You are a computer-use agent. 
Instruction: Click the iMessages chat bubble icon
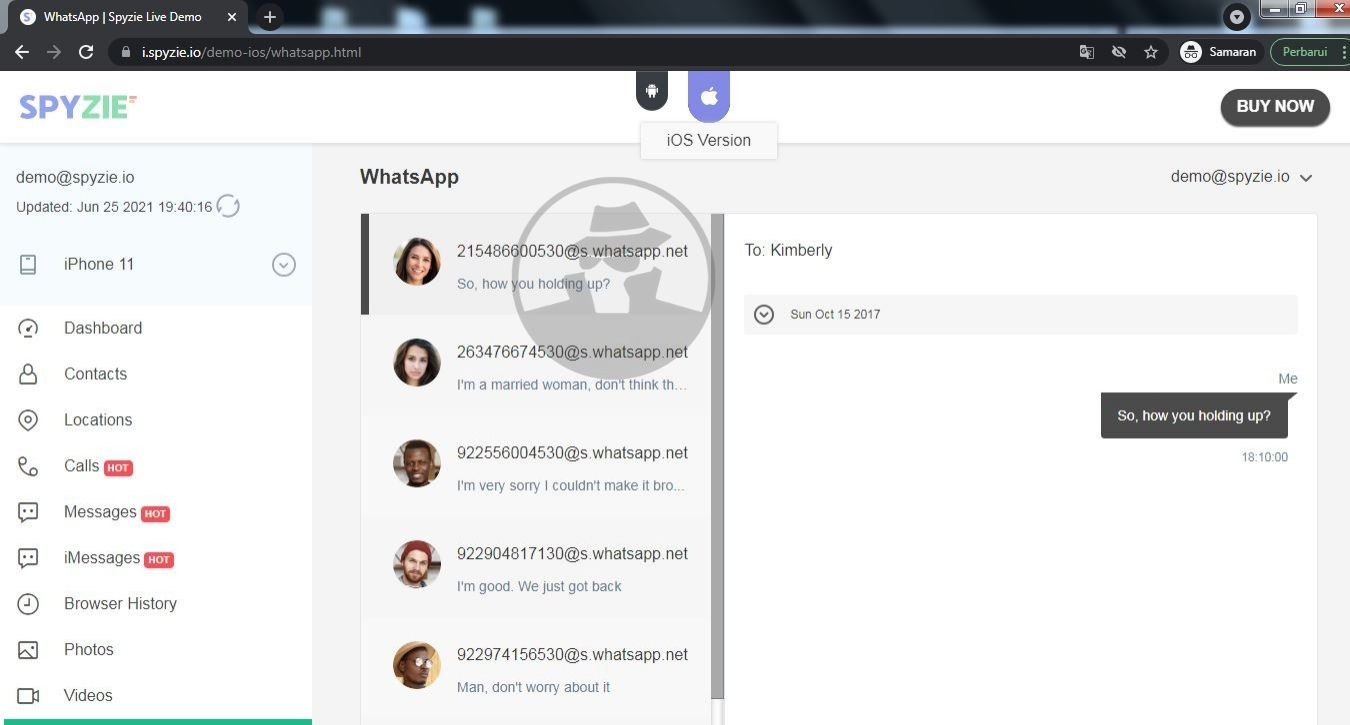(28, 558)
